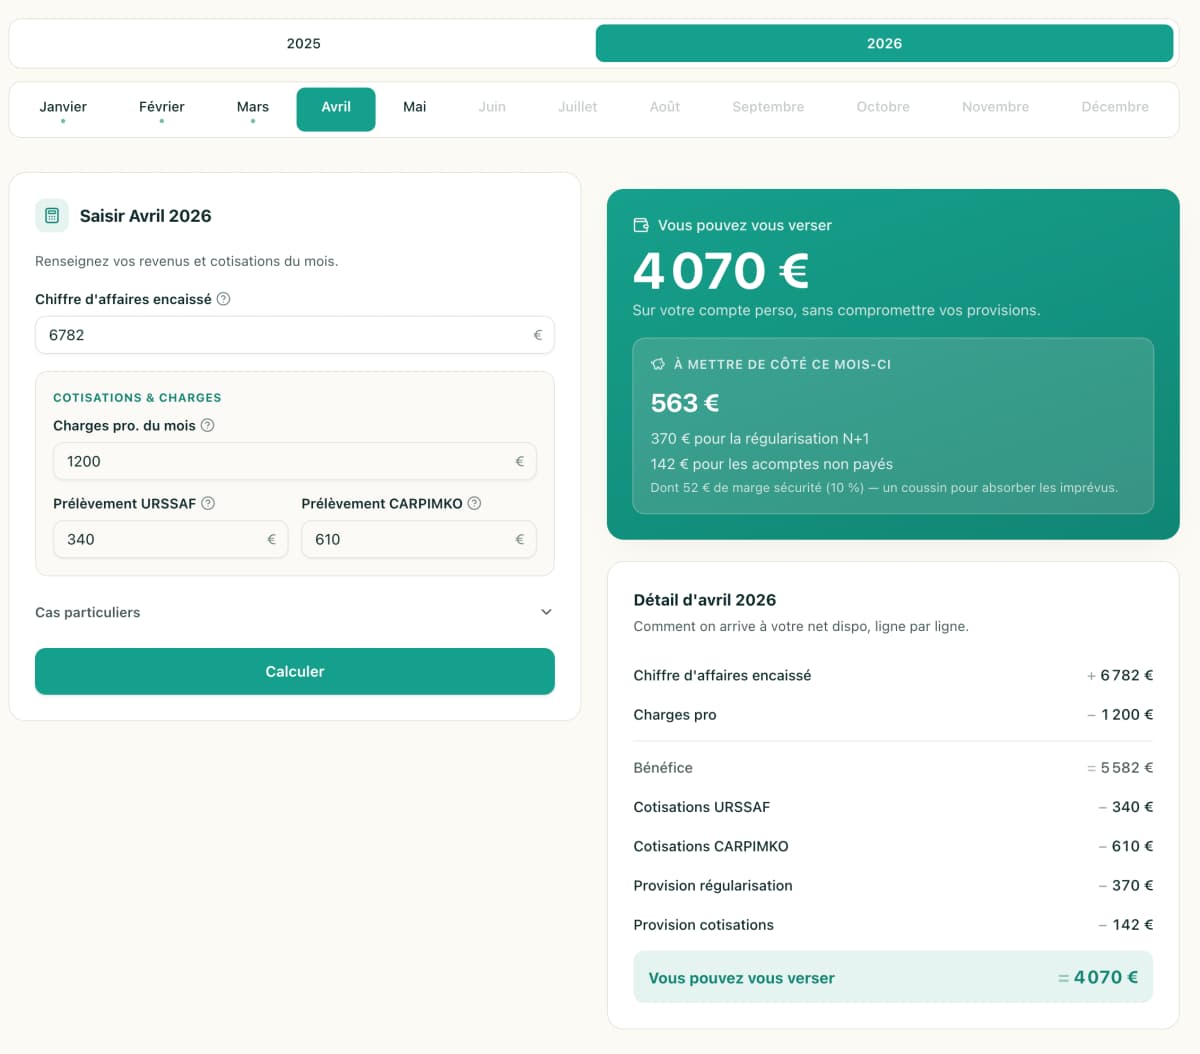Viewport: 1200px width, 1054px height.
Task: Switch to the 2025 year tab
Action: [x=303, y=44]
